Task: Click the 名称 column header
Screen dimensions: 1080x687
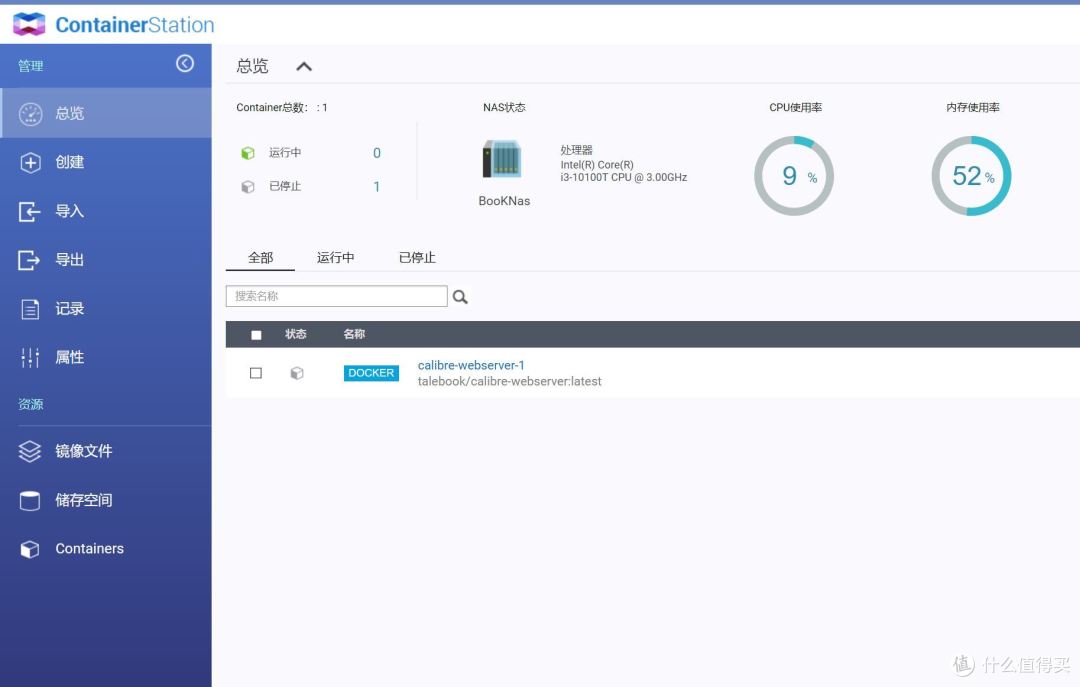Action: tap(354, 334)
